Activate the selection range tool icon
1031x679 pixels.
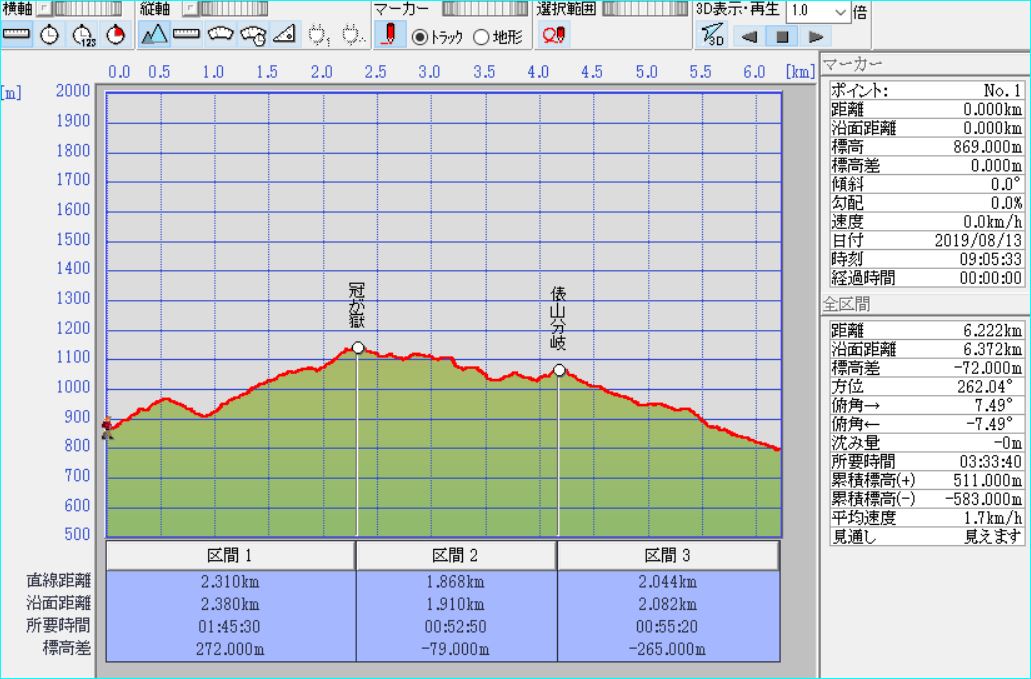click(554, 35)
